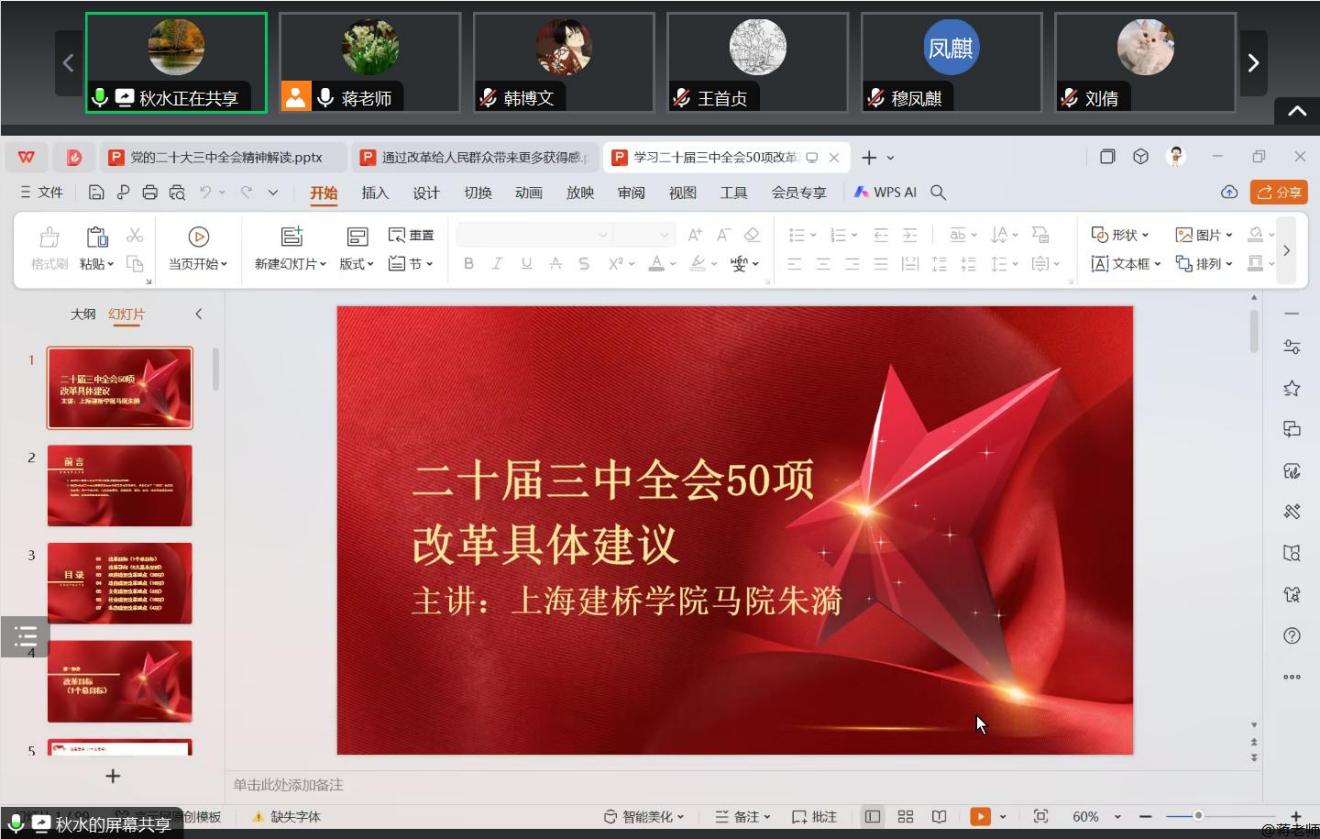Screen dimensions: 1320x839
Task: Switch to the 大纲 outline tab
Action: click(x=83, y=314)
